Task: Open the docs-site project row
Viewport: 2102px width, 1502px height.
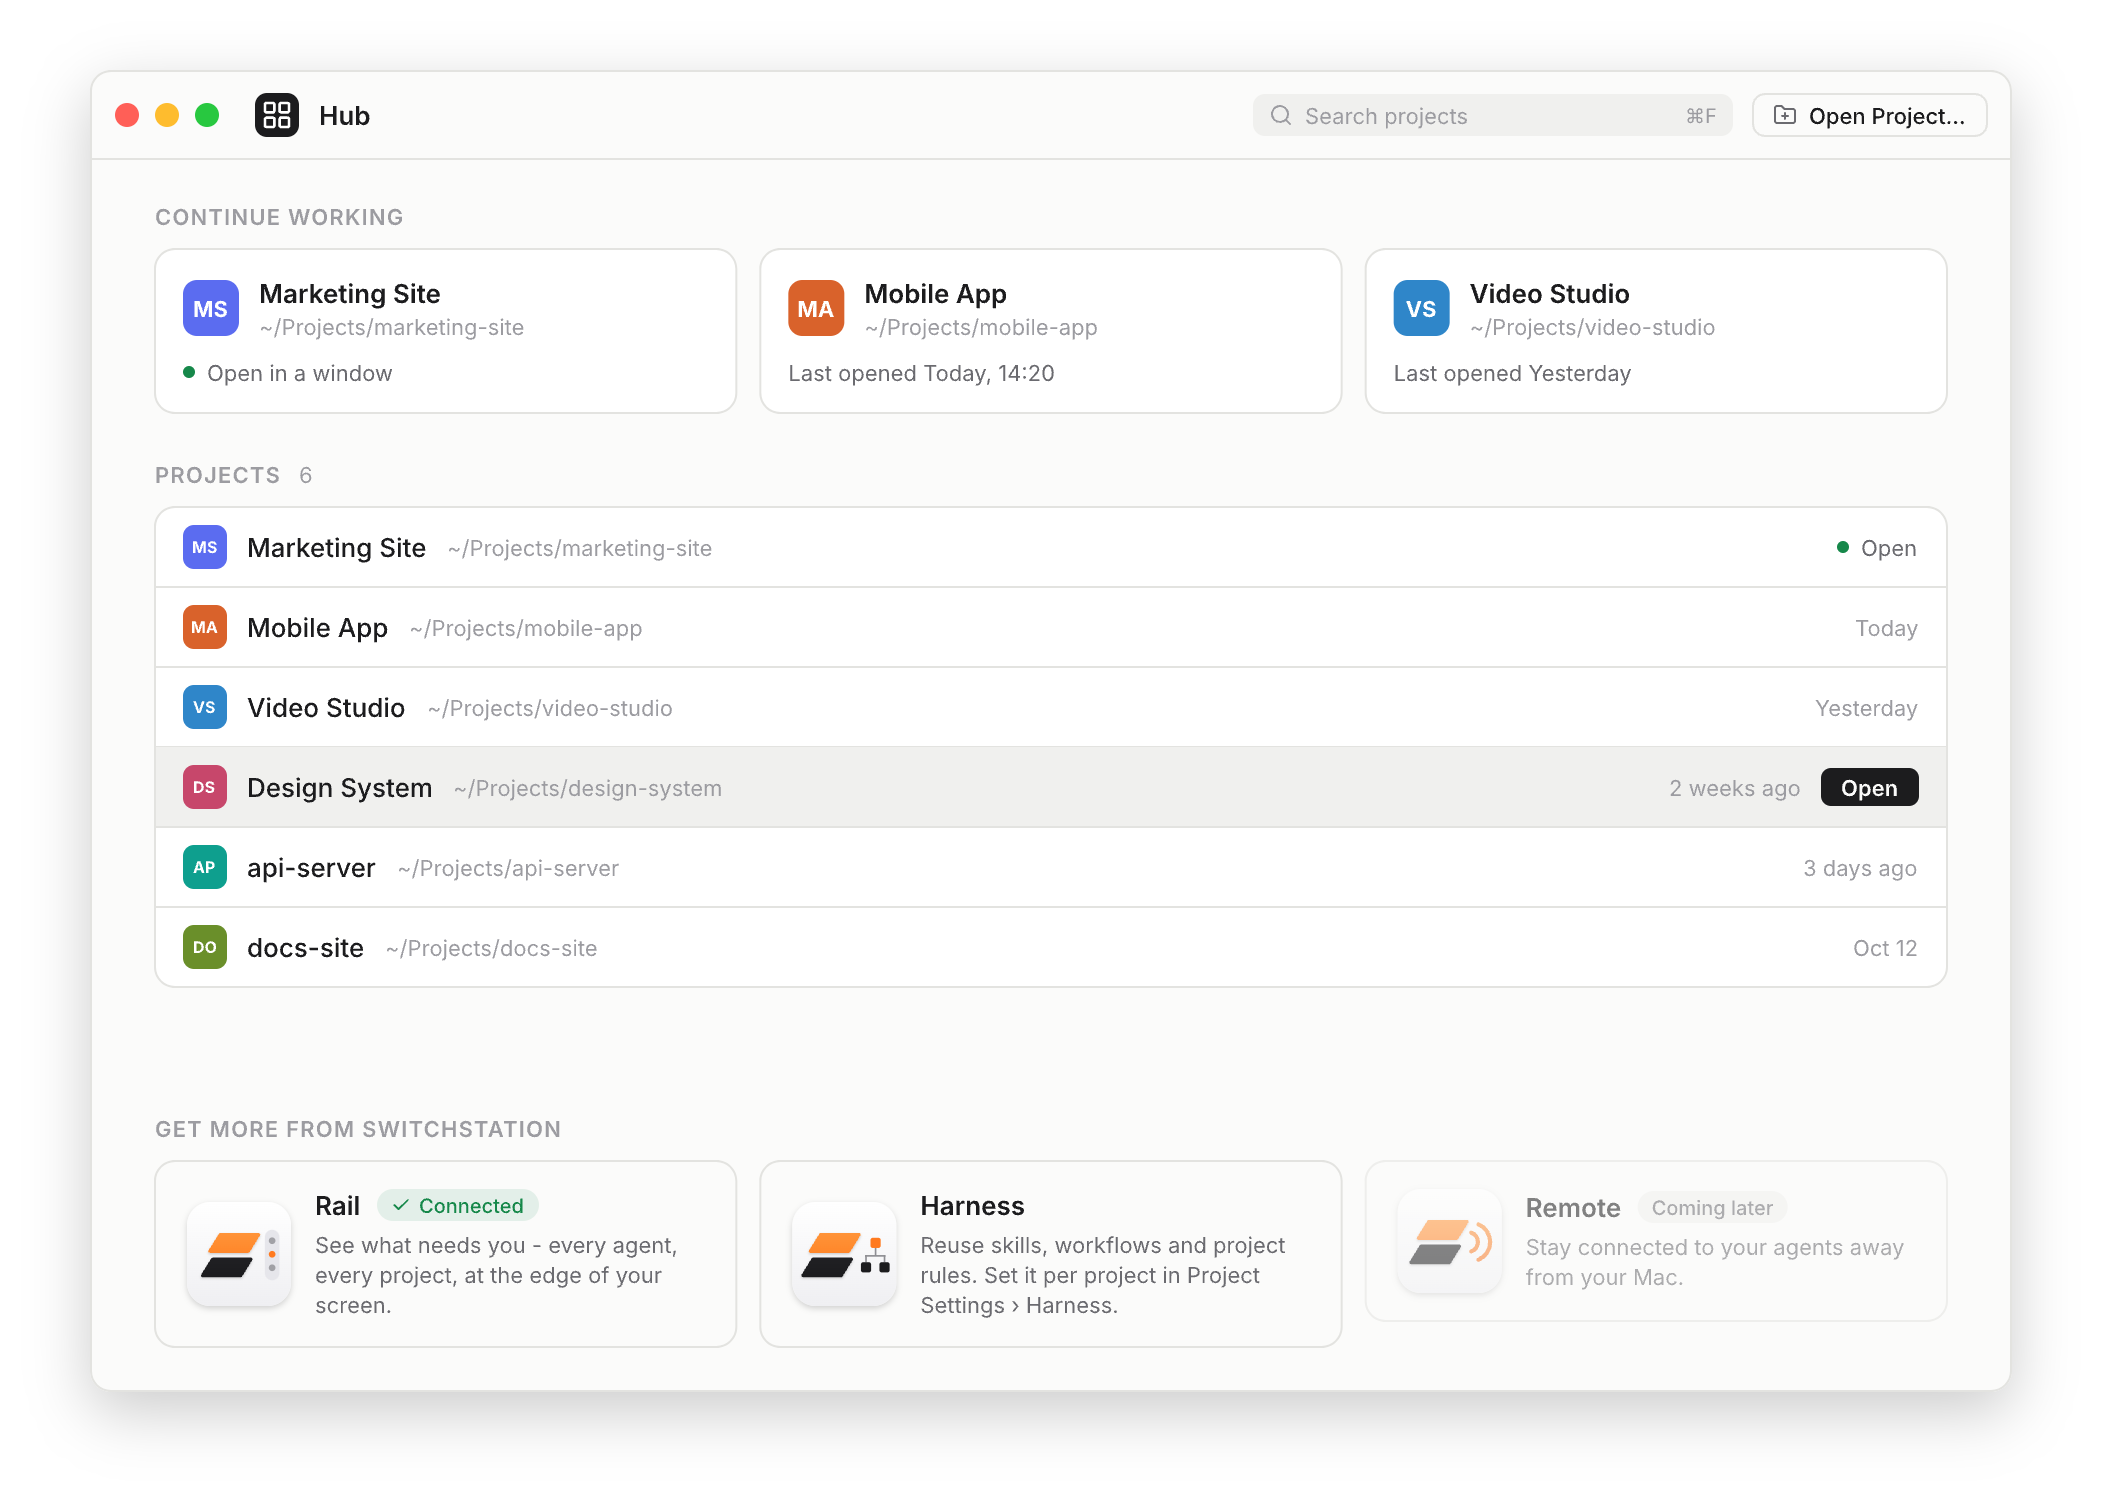Action: click(1050, 947)
